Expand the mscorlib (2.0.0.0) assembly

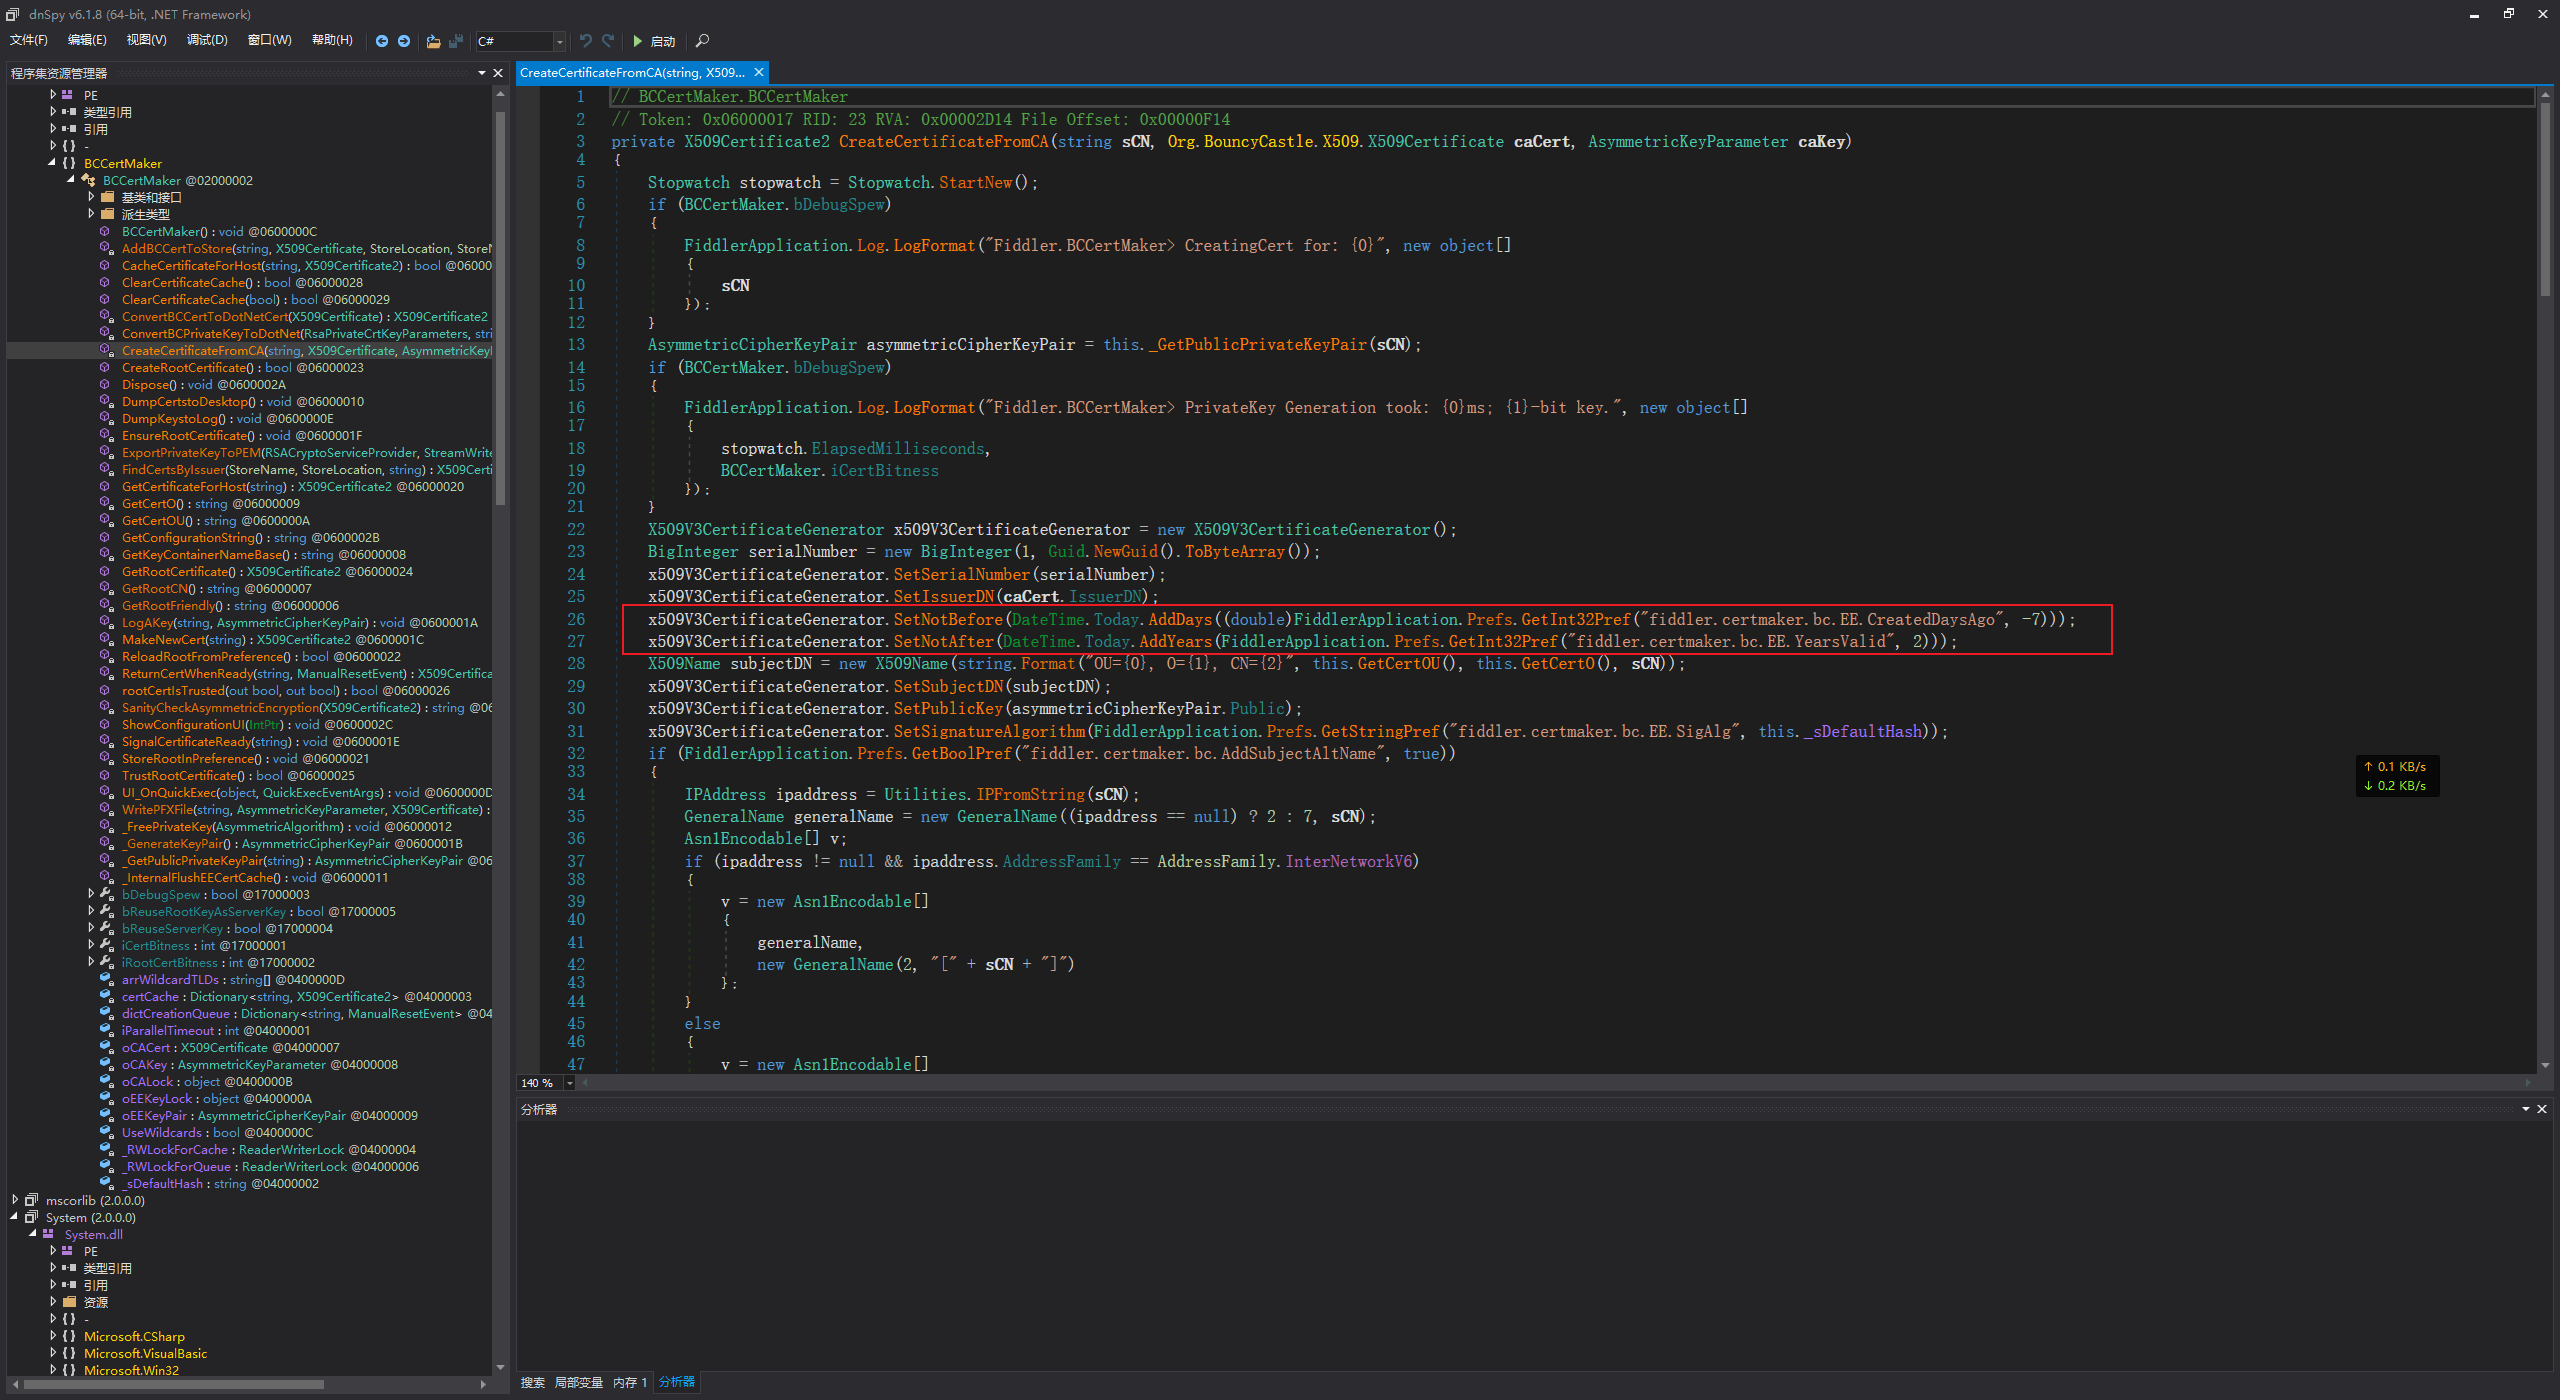[x=15, y=1200]
